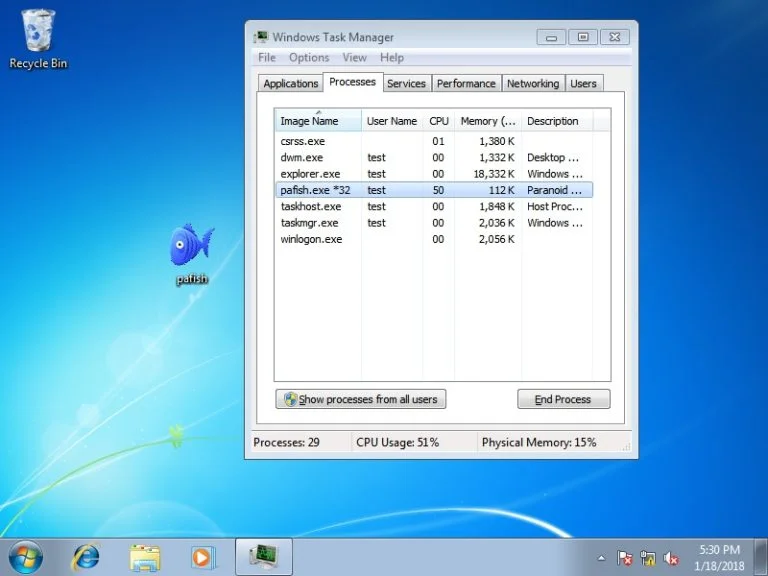Click the End Process button
Viewport: 768px width, 576px height.
[x=563, y=399]
